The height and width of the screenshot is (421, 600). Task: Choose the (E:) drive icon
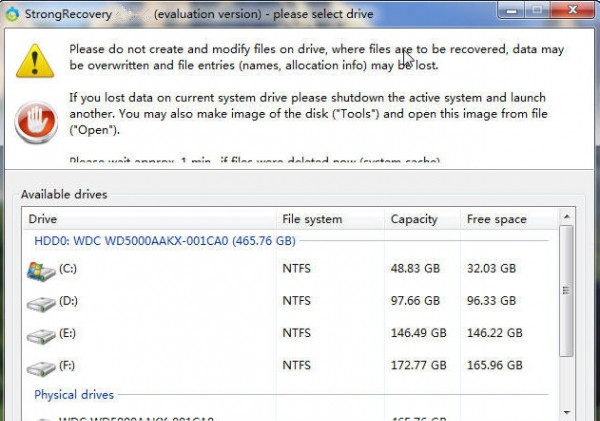[x=42, y=334]
